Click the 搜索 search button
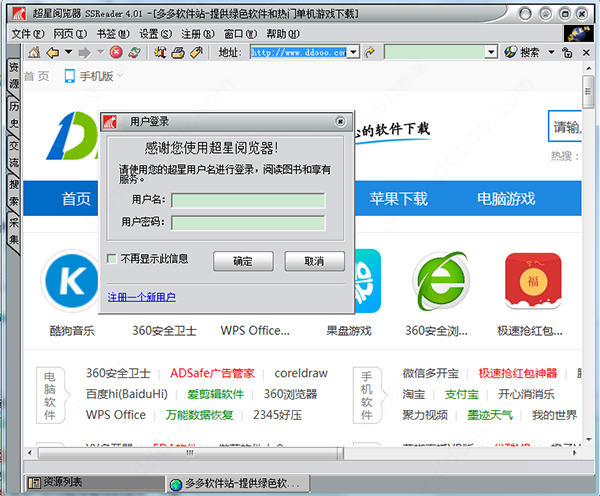Image resolution: width=600 pixels, height=496 pixels. [x=521, y=52]
